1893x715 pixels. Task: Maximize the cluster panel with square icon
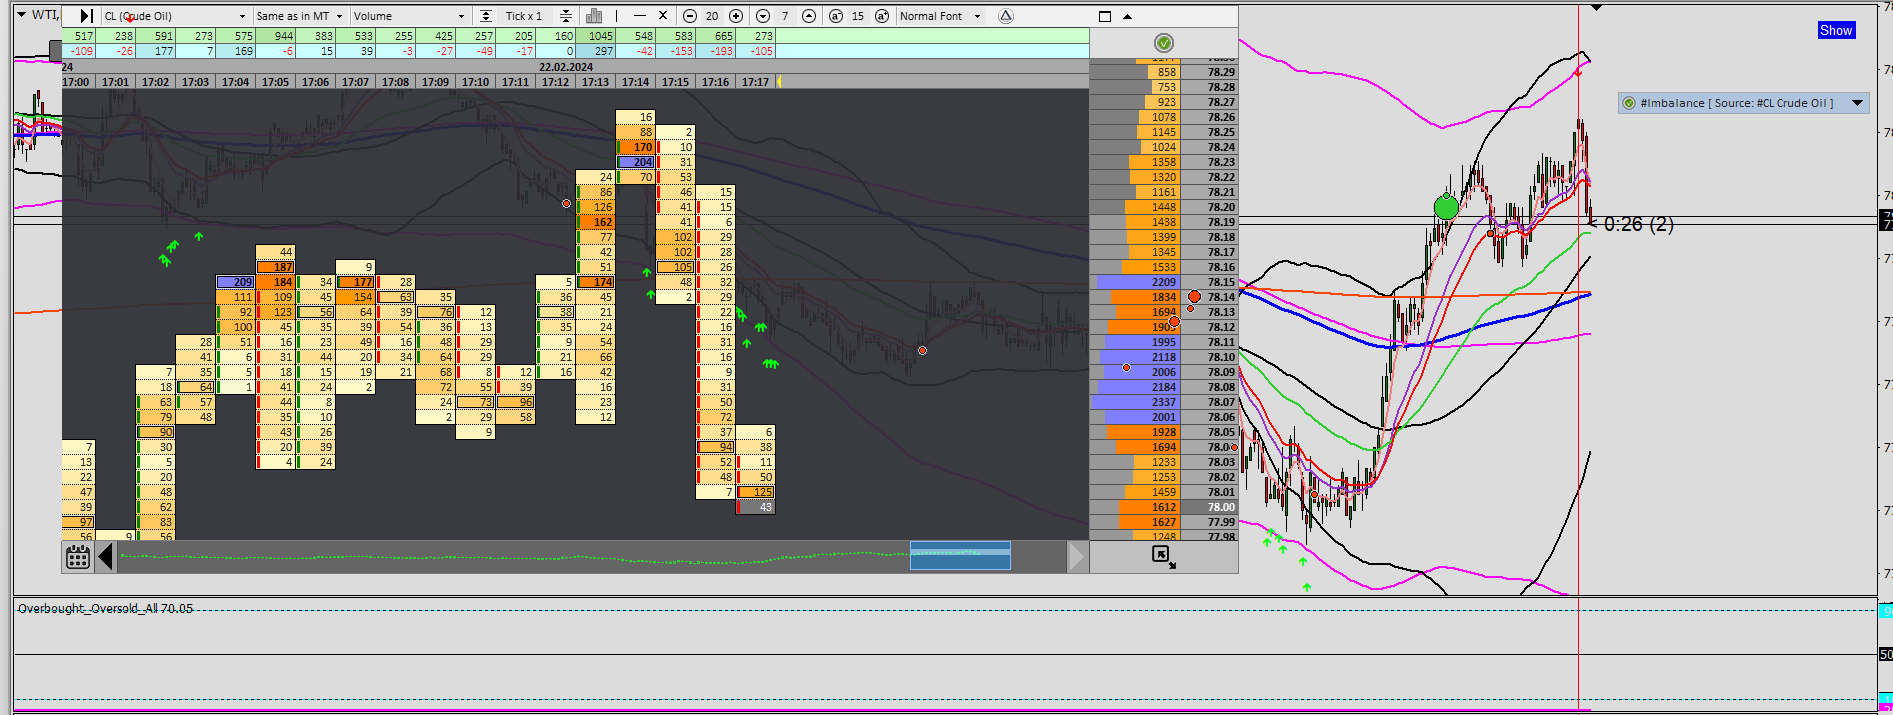1105,16
